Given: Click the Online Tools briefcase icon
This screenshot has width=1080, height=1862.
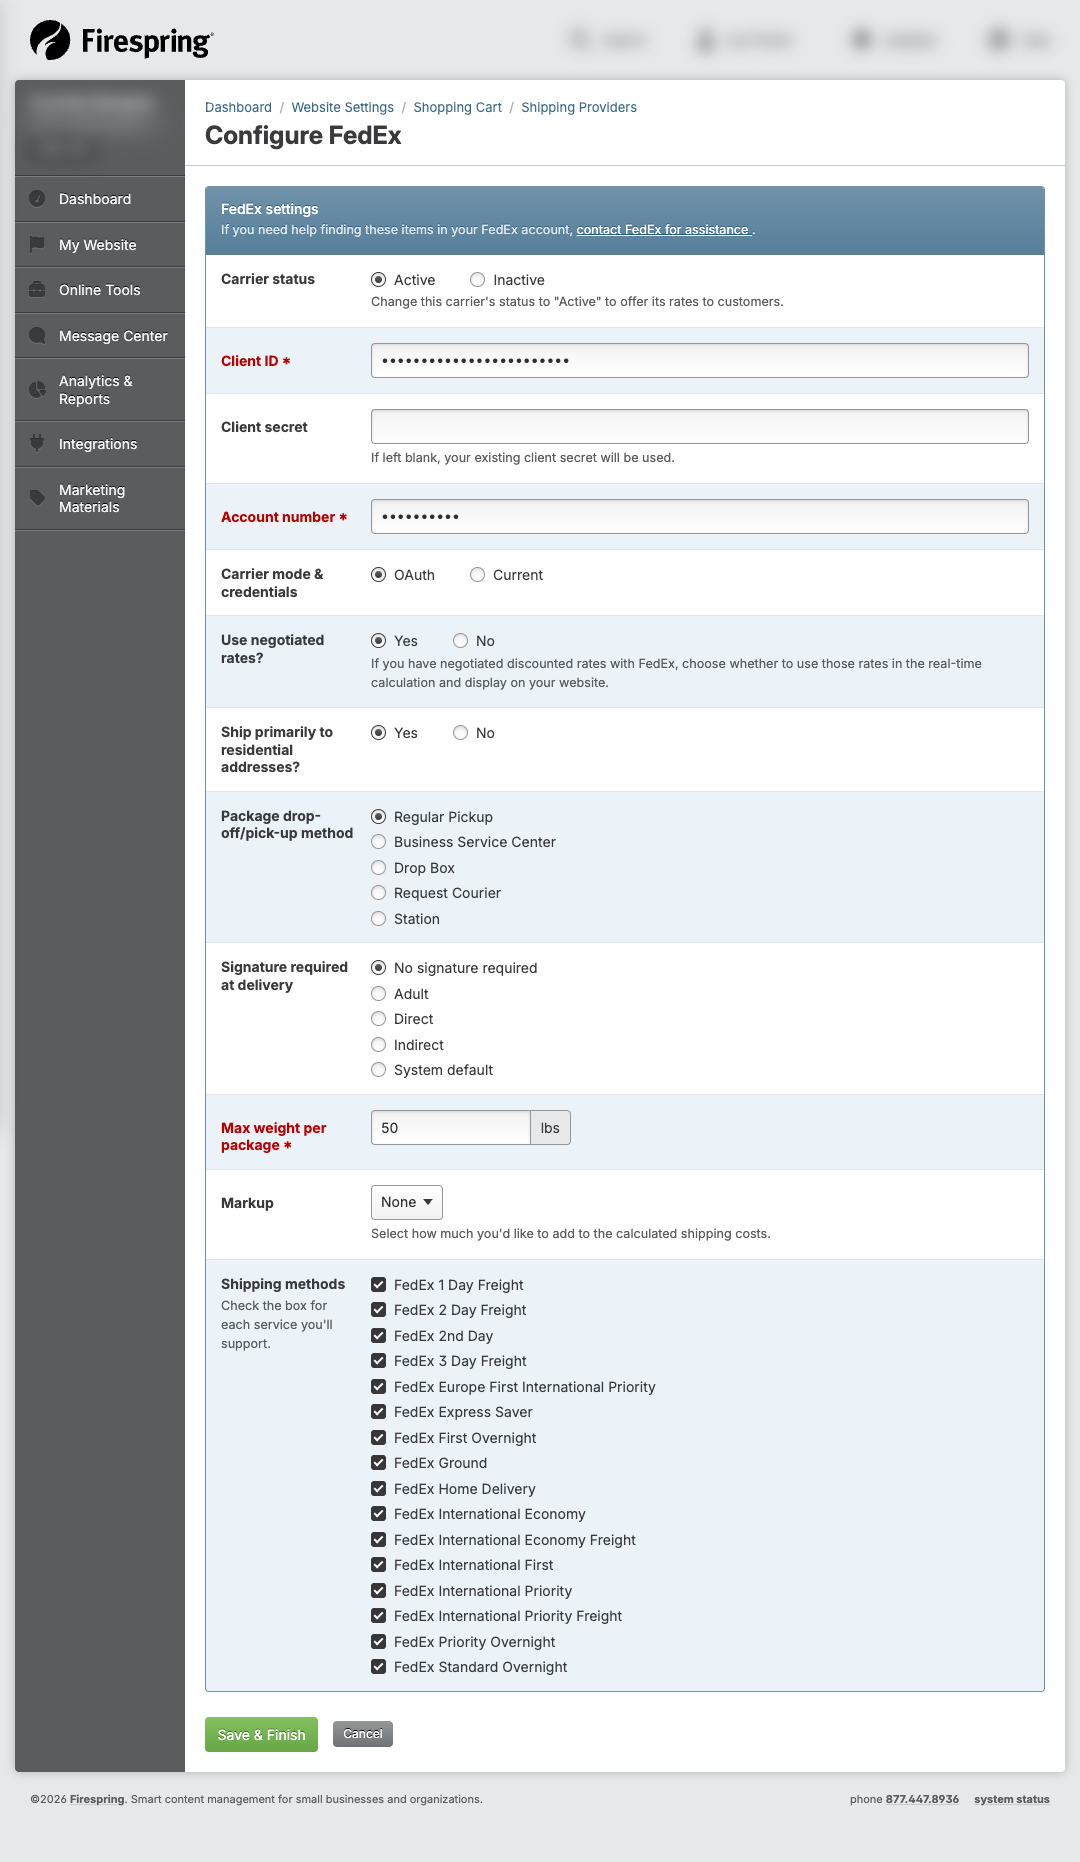Looking at the screenshot, I should (37, 289).
